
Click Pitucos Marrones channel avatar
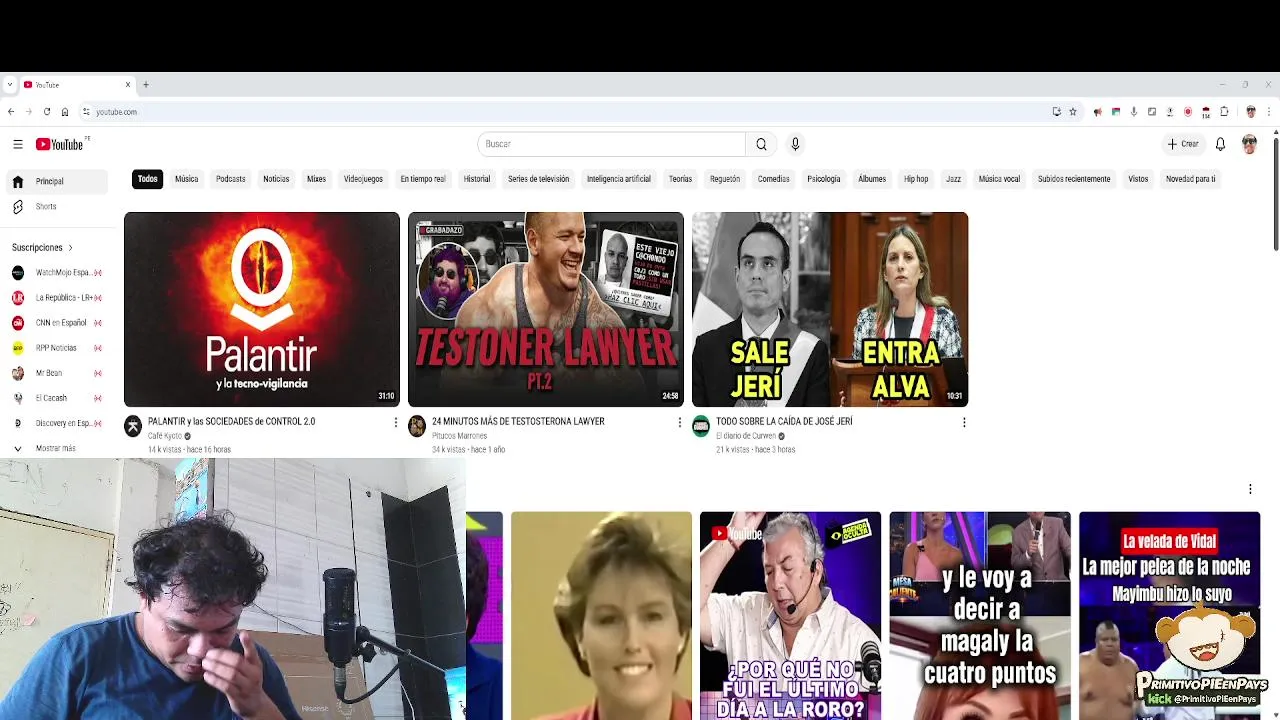coord(417,427)
